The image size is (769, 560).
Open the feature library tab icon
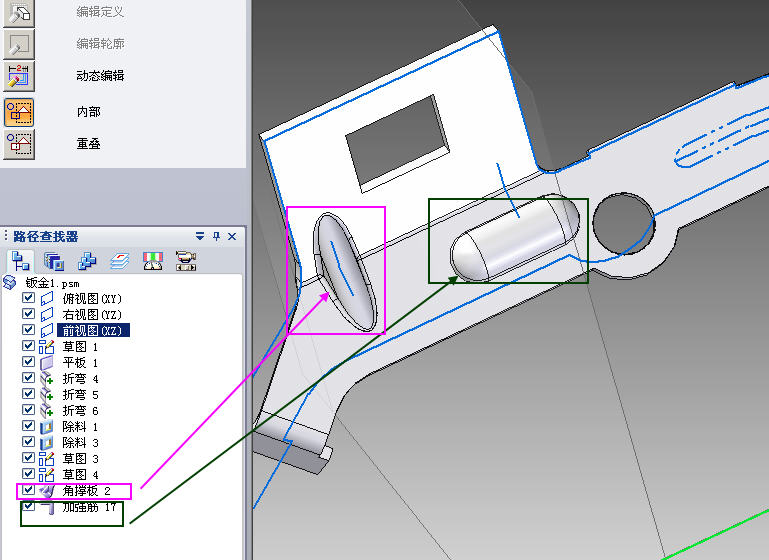53,260
